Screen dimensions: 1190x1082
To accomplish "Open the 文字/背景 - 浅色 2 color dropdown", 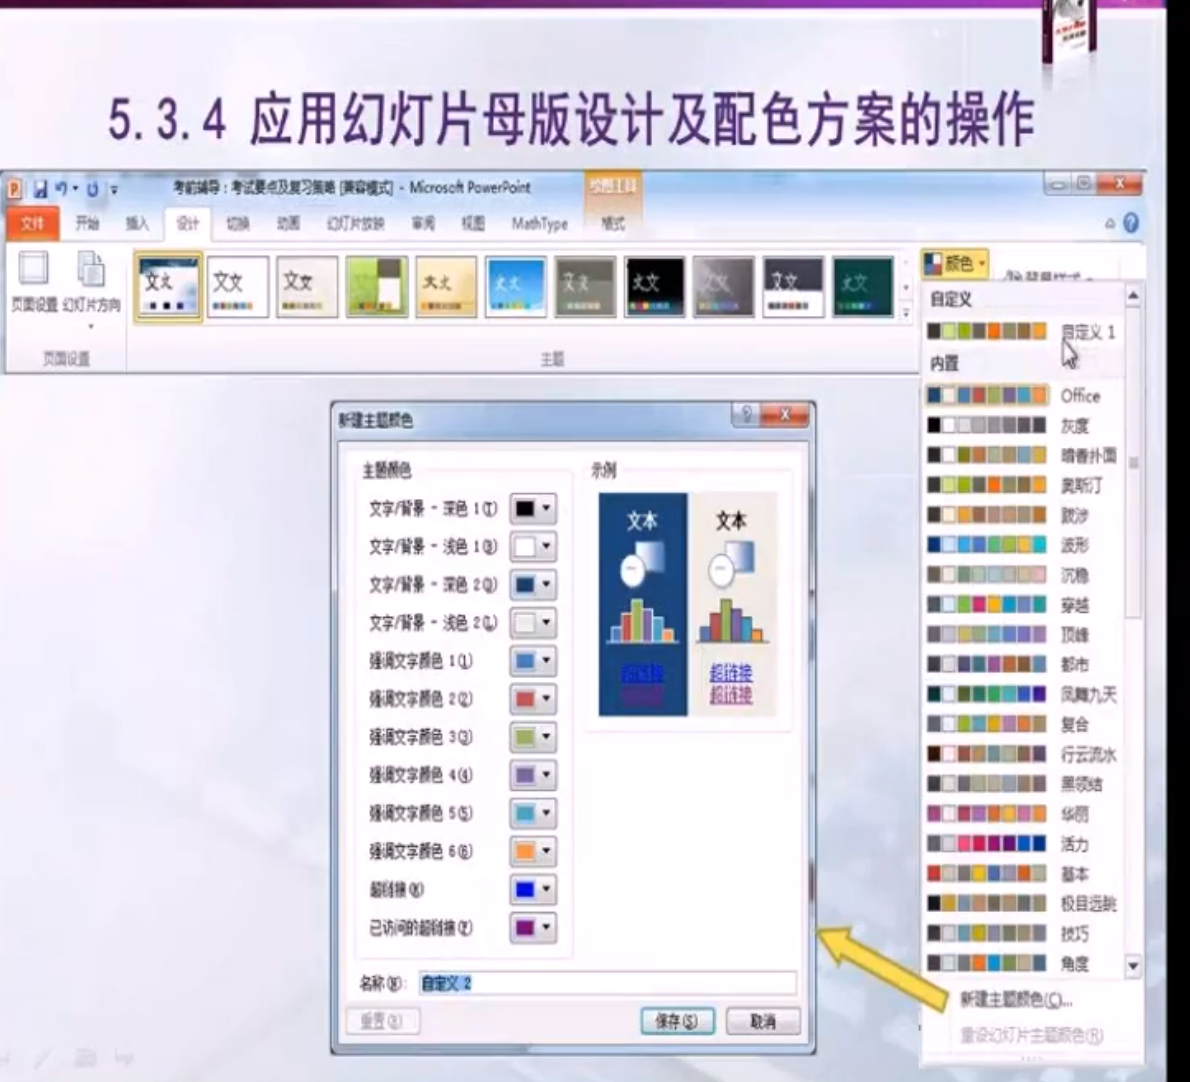I will [533, 623].
